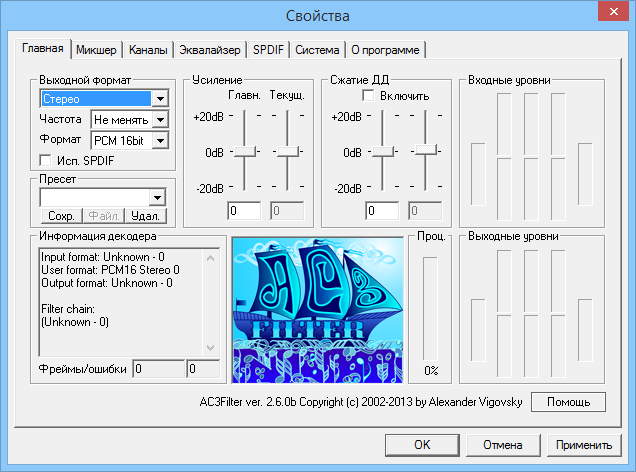Tick the Включить checkbox for Сжатие ДД
This screenshot has width=636, height=472.
click(x=368, y=96)
